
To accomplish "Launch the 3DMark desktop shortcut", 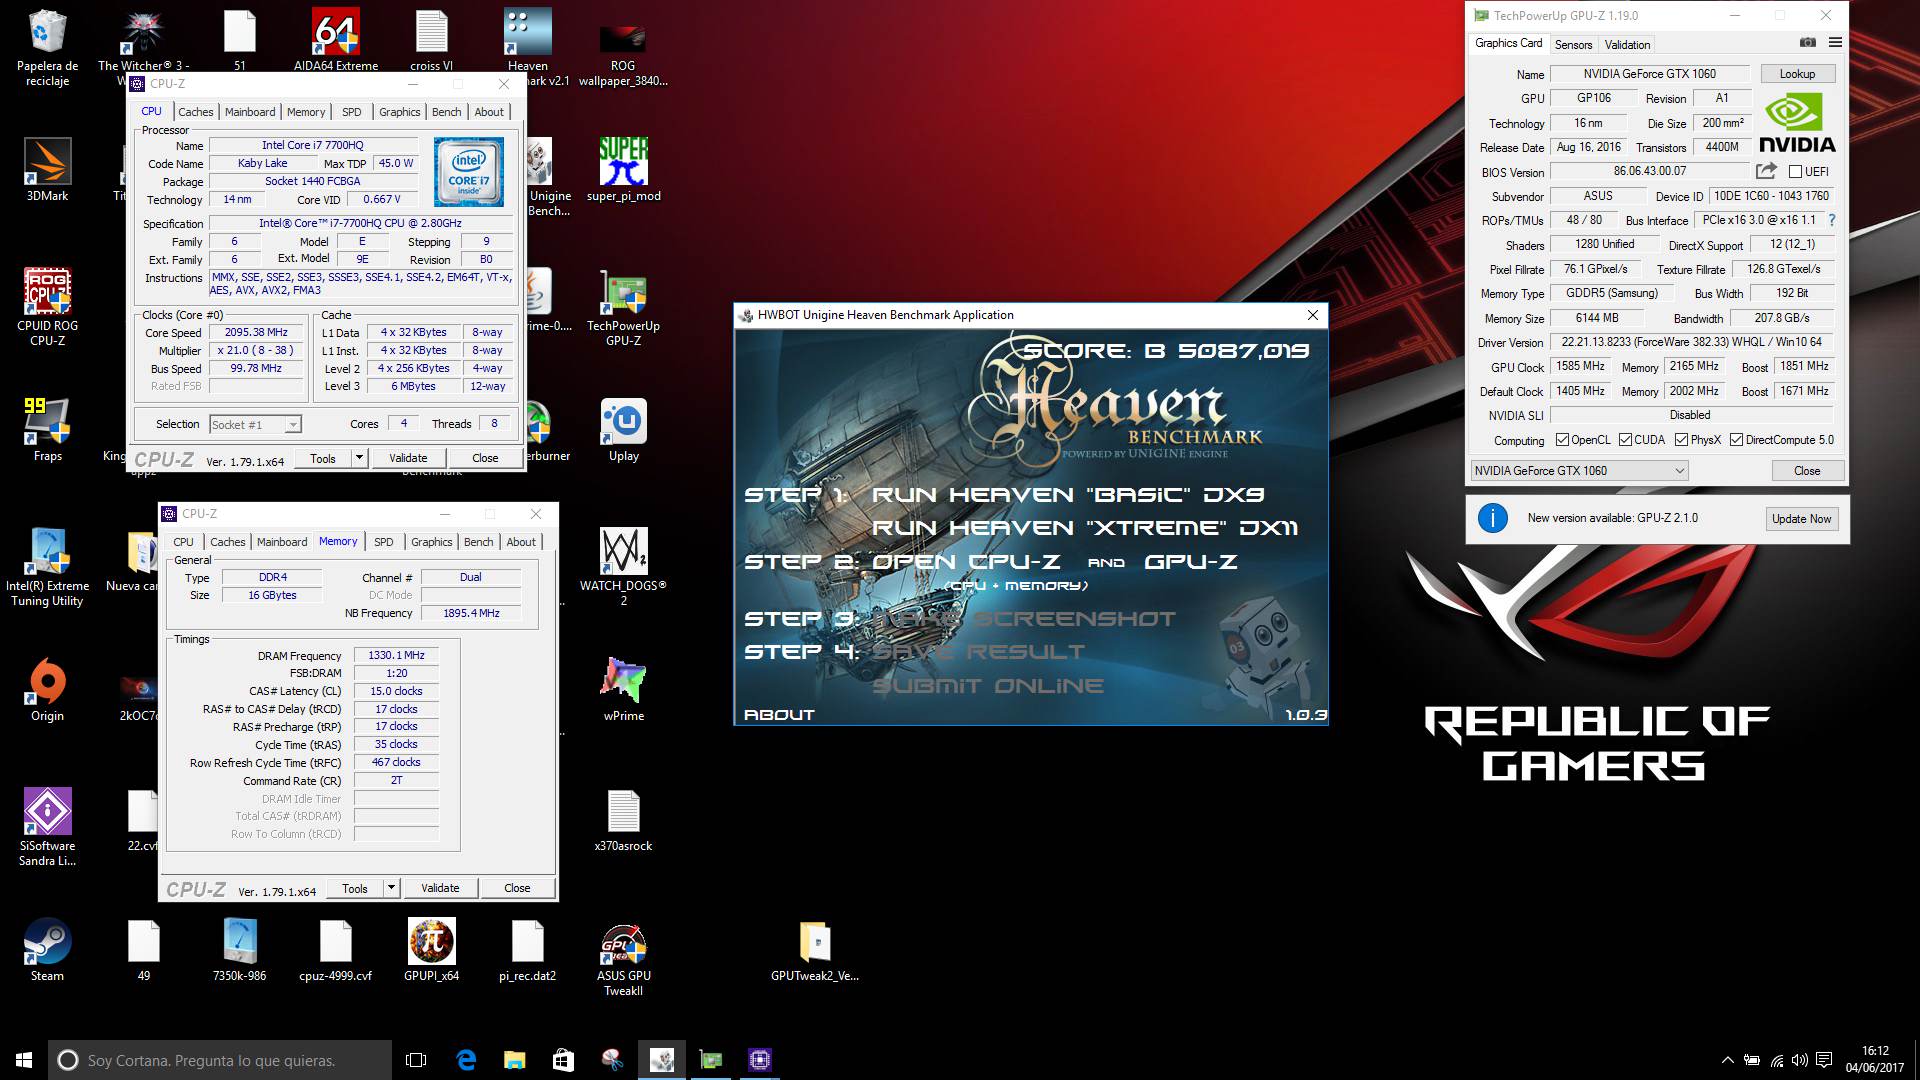I will click(x=47, y=170).
